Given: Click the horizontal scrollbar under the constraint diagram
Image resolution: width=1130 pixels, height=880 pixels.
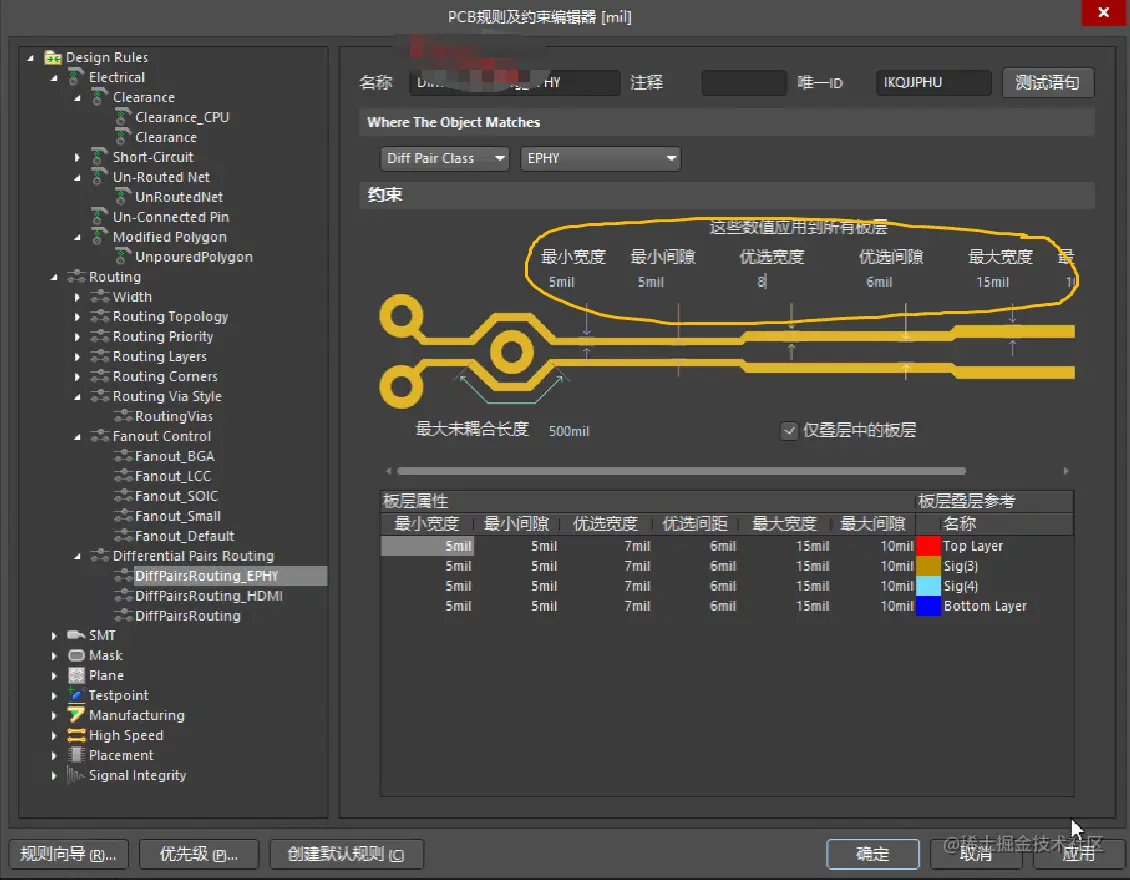Looking at the screenshot, I should click(681, 471).
